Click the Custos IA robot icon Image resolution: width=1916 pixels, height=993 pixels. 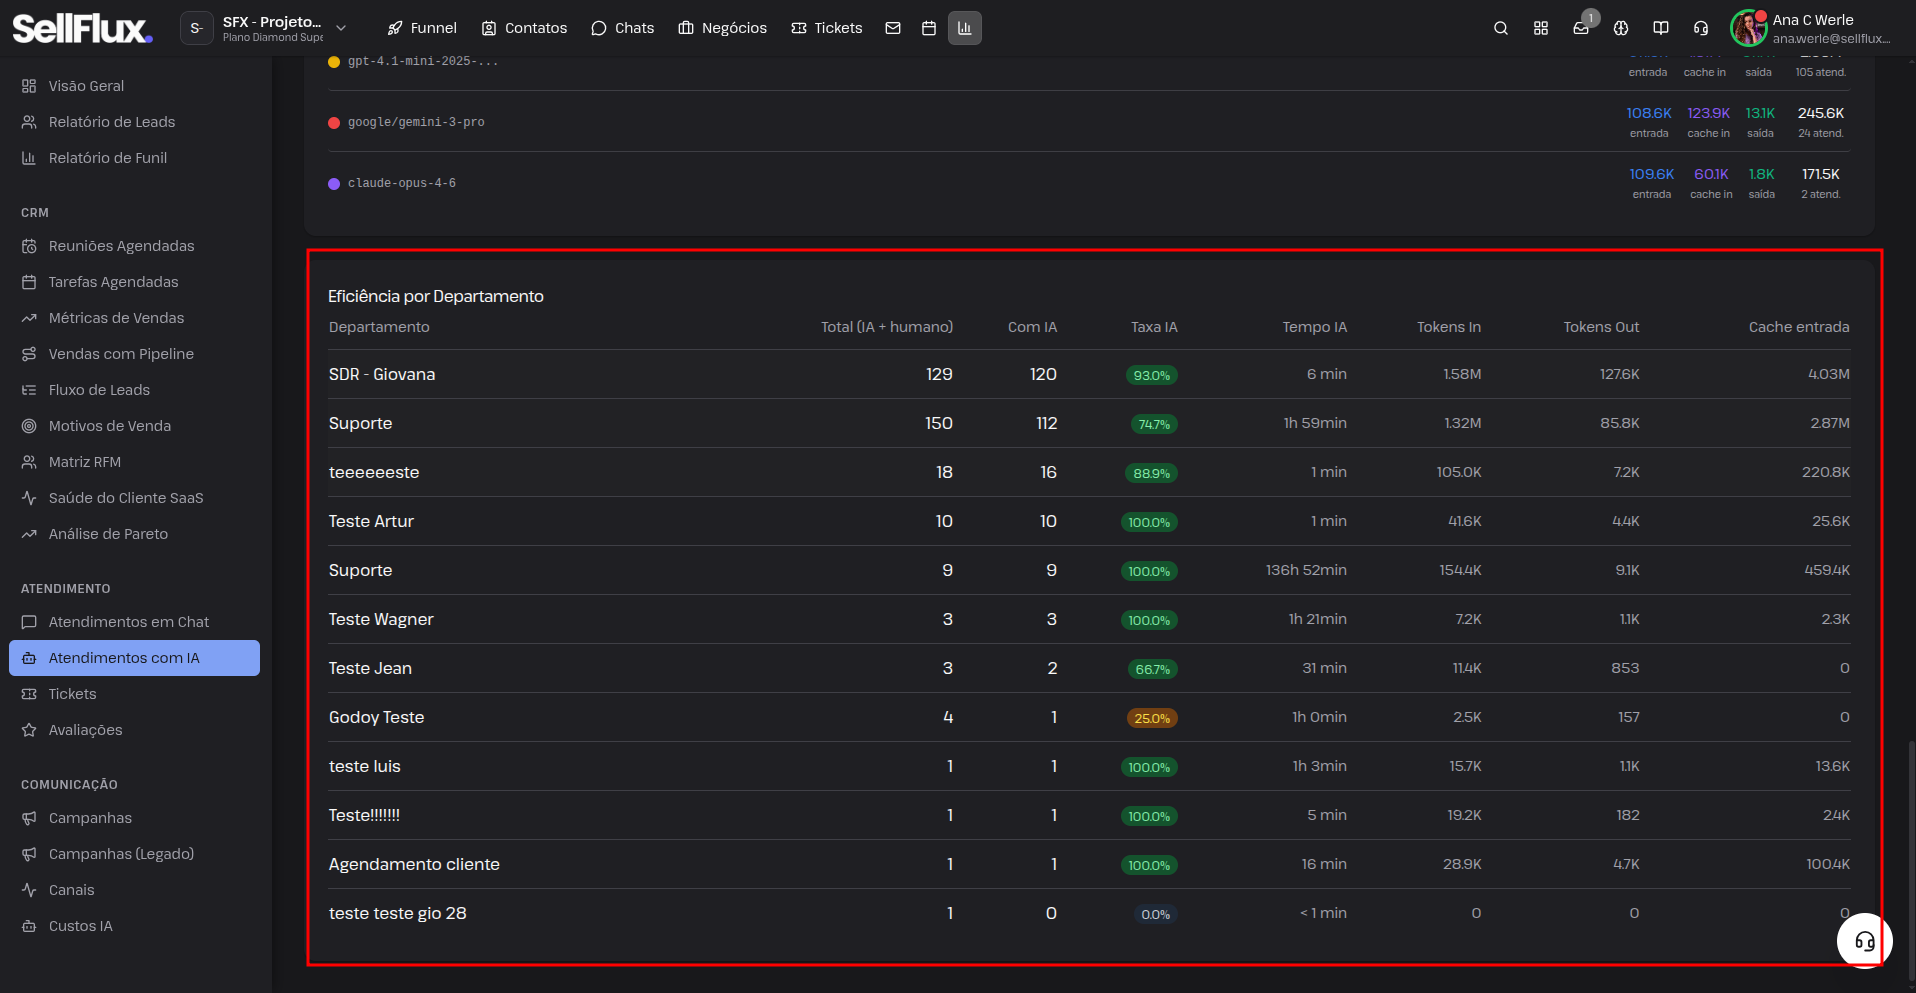point(29,926)
